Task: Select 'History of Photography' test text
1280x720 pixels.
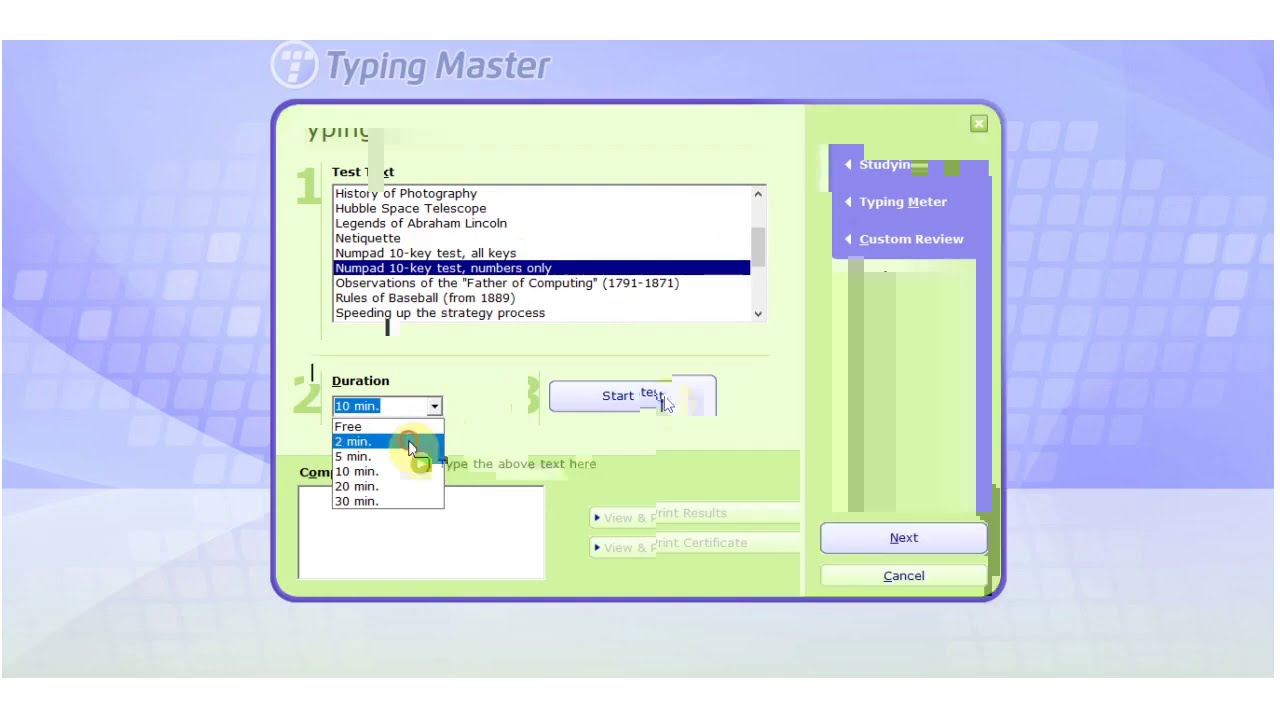Action: [541, 193]
